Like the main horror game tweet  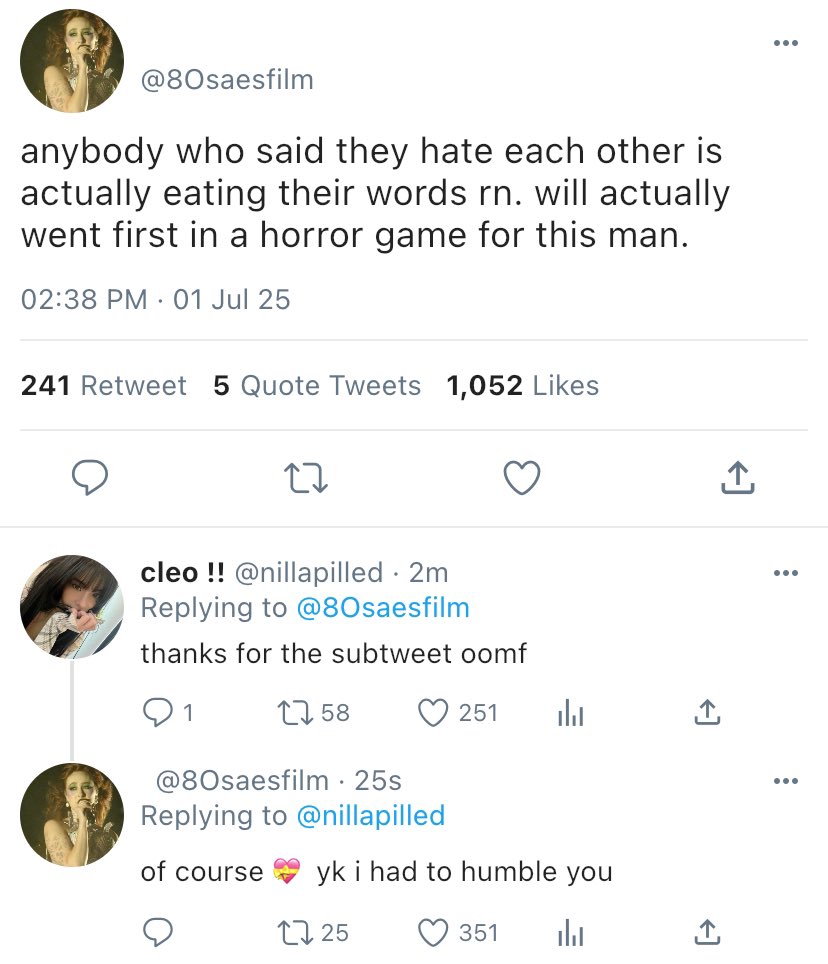521,480
